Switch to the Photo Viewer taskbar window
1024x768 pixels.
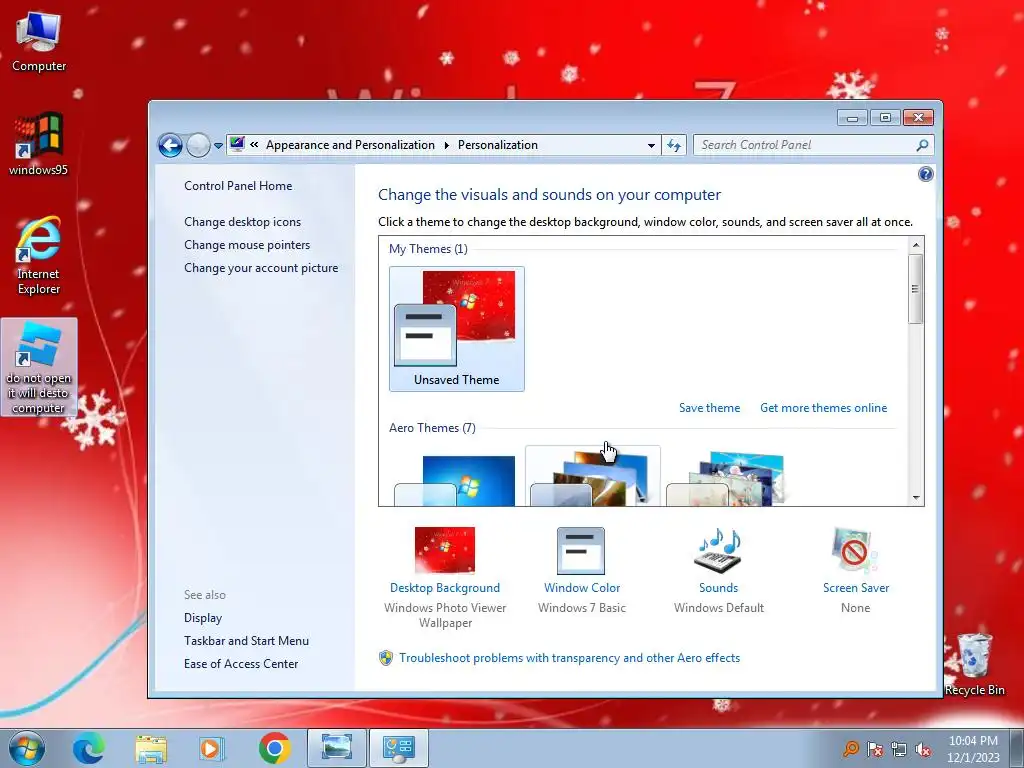click(x=337, y=748)
